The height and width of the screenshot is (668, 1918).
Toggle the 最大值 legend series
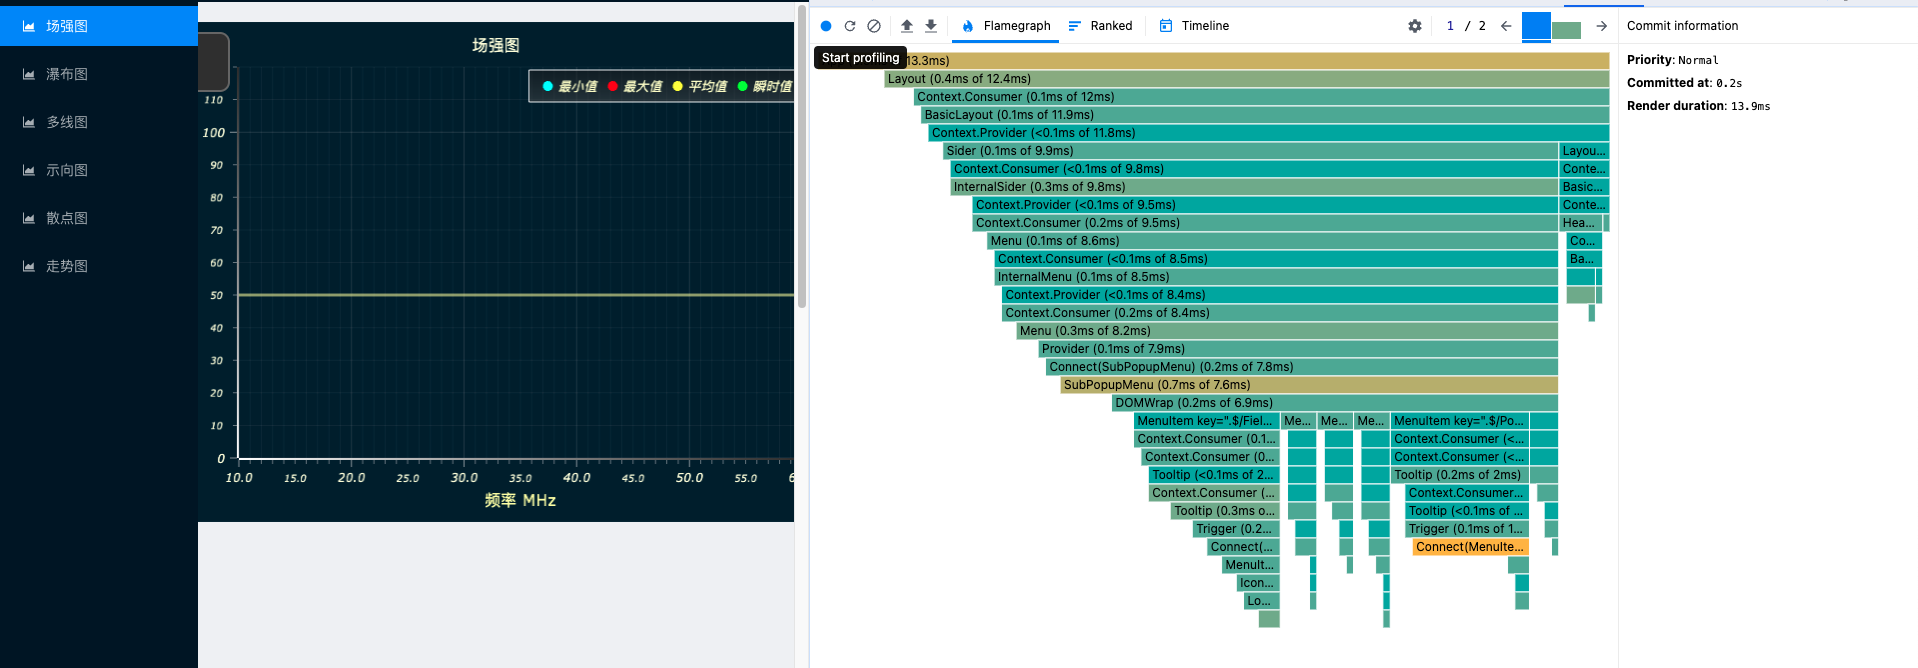click(635, 87)
